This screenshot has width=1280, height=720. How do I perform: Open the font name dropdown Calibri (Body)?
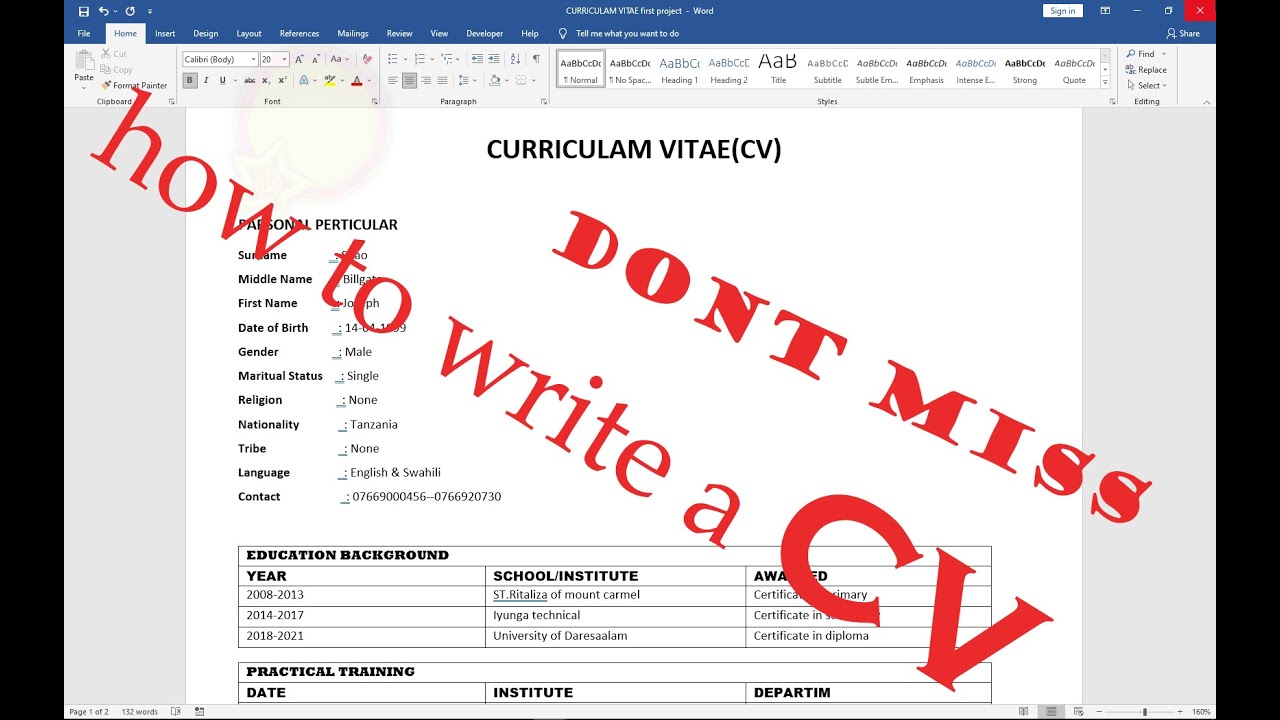[x=253, y=59]
